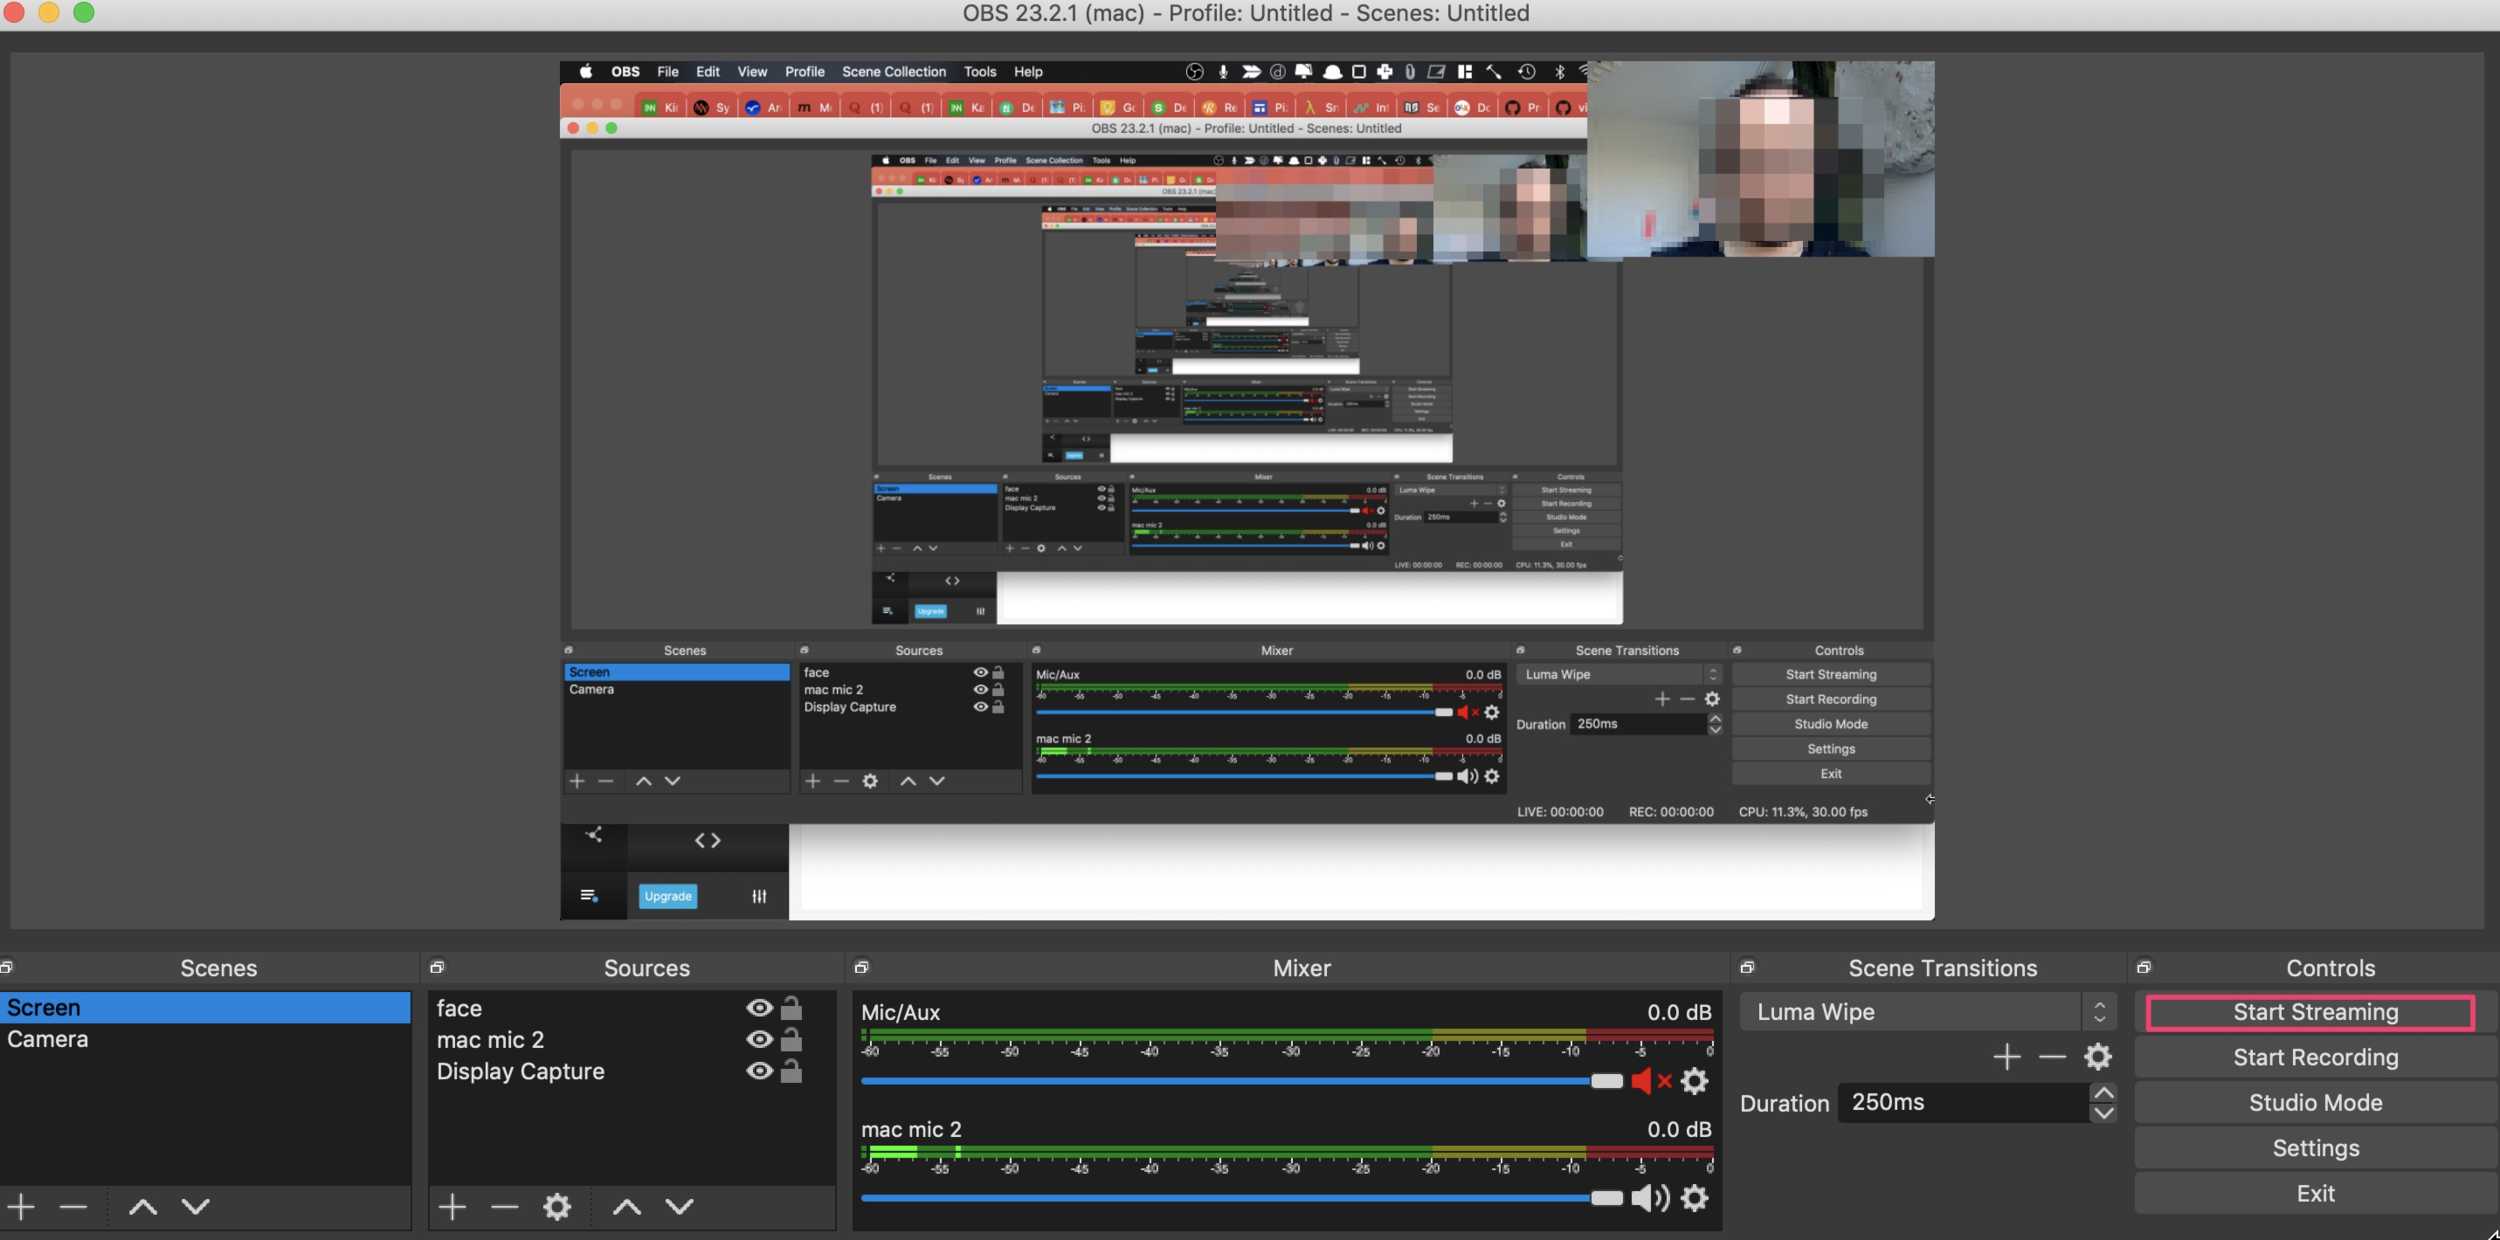
Task: Select the Camera scene
Action: (x=48, y=1039)
